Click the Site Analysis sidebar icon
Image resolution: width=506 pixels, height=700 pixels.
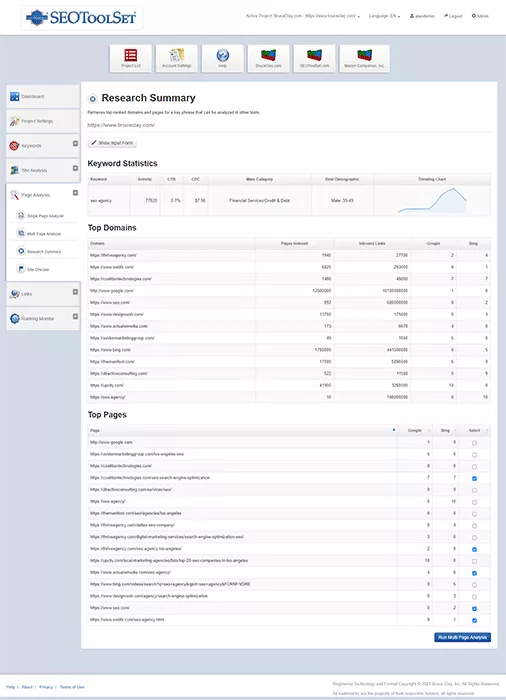click(x=15, y=170)
